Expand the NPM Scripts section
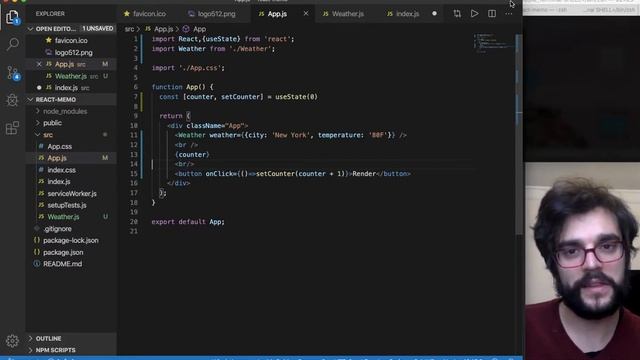This screenshot has width=640, height=360. pyautogui.click(x=52, y=350)
